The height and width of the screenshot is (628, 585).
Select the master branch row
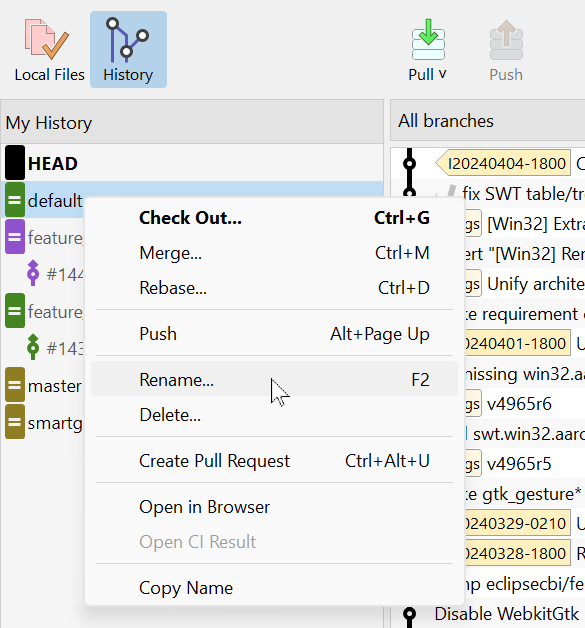43,385
